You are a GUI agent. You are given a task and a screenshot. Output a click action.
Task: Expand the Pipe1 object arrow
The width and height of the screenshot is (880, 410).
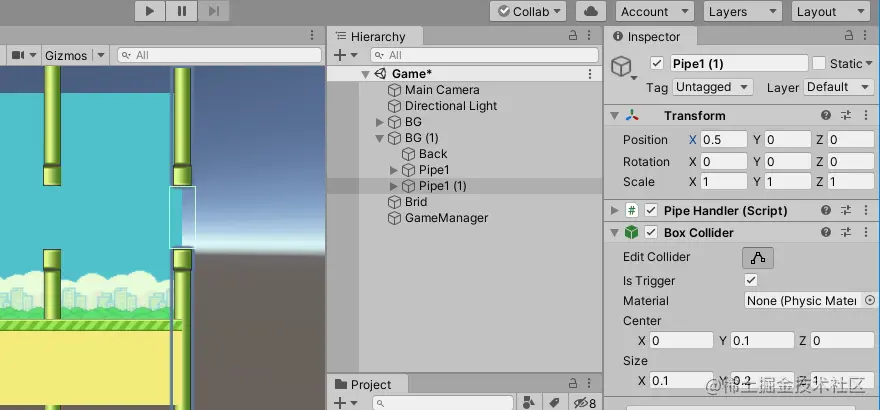coord(393,170)
